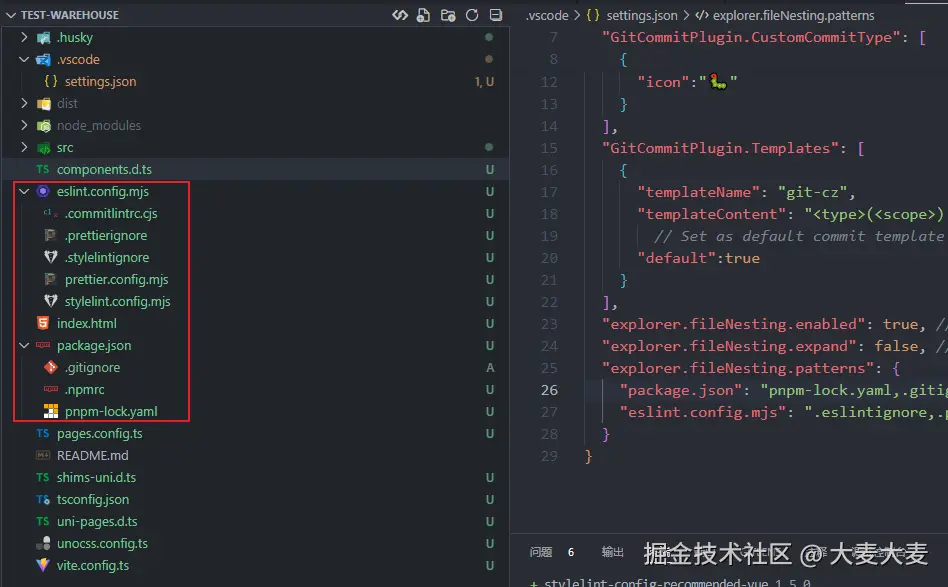Image resolution: width=948 pixels, height=587 pixels.
Task: Open pnpm-lock.yaml file
Action: click(x=111, y=412)
